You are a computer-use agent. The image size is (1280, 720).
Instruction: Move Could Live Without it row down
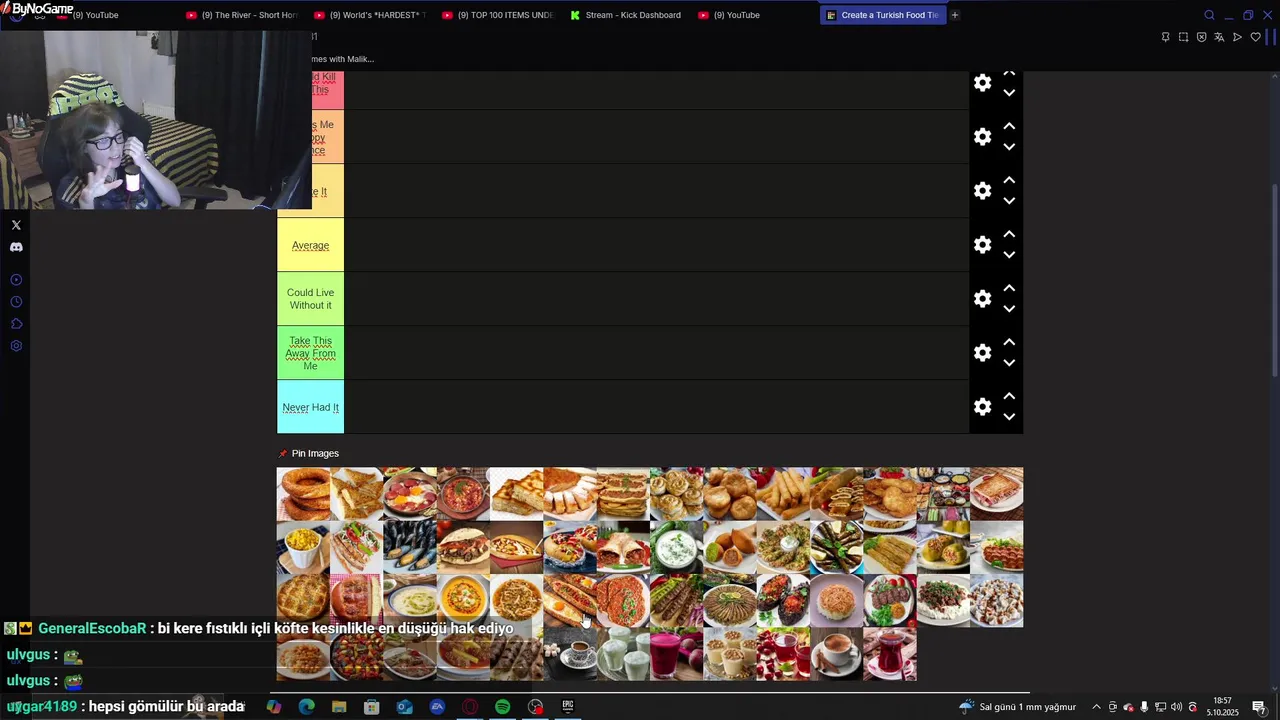coord(1009,309)
